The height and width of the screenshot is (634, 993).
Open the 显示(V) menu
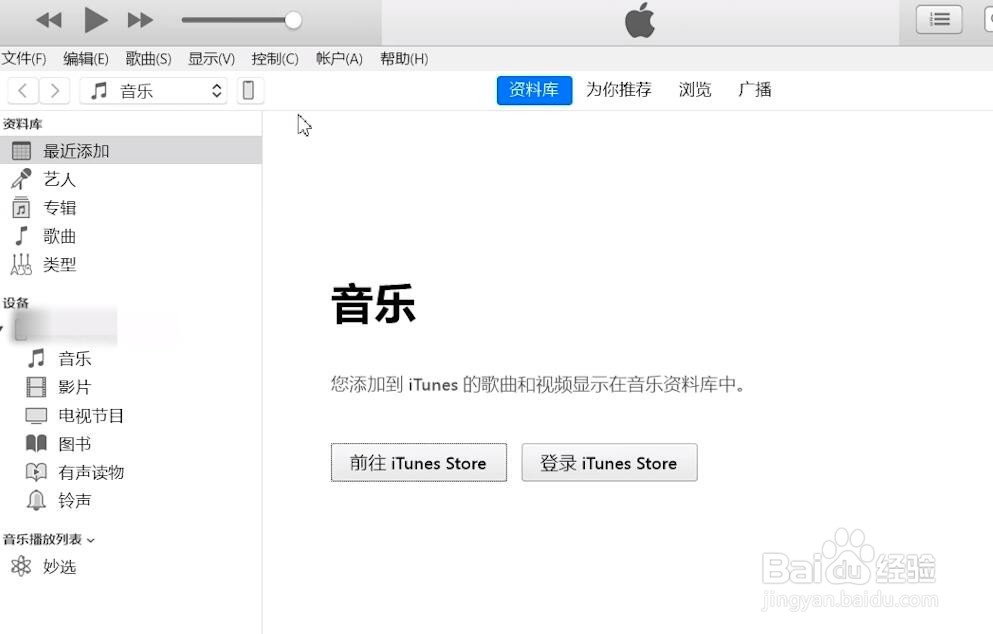tap(212, 59)
